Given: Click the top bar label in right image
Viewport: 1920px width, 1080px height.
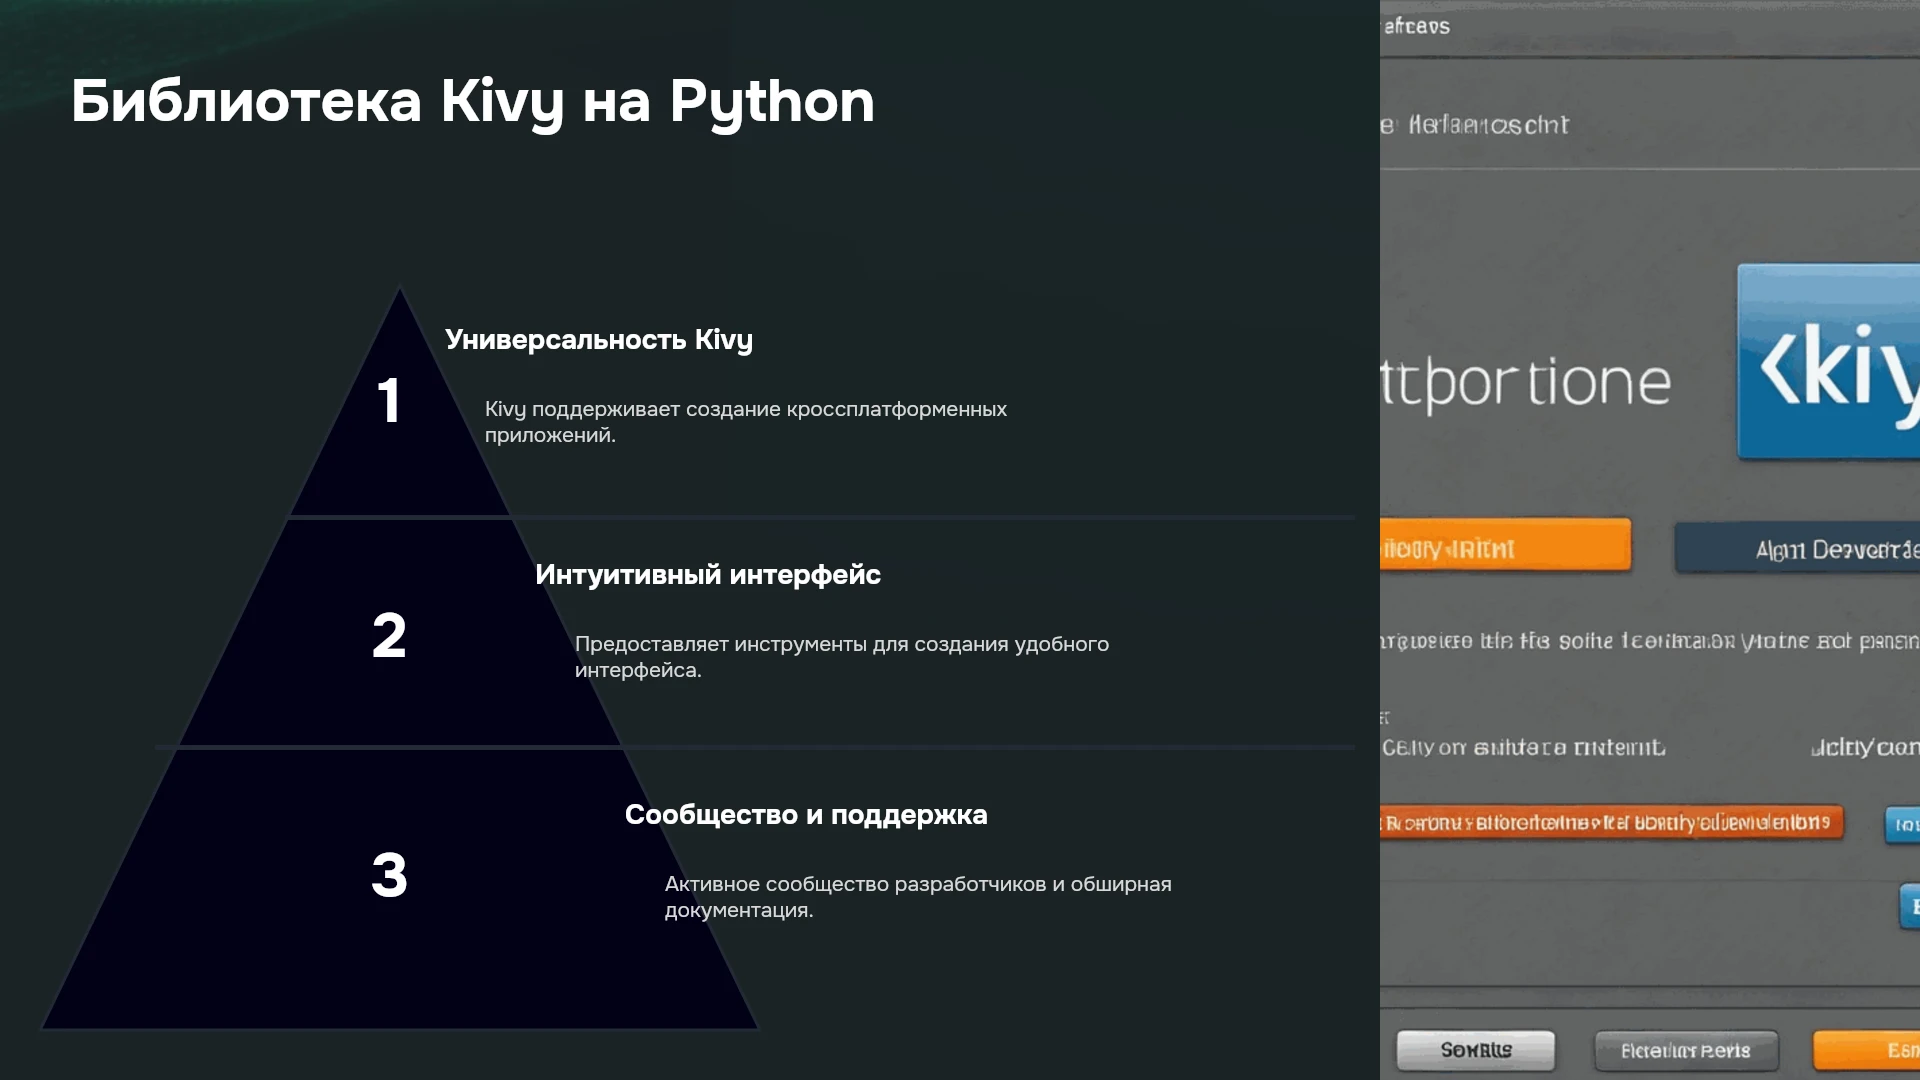Looking at the screenshot, I should point(1416,26).
